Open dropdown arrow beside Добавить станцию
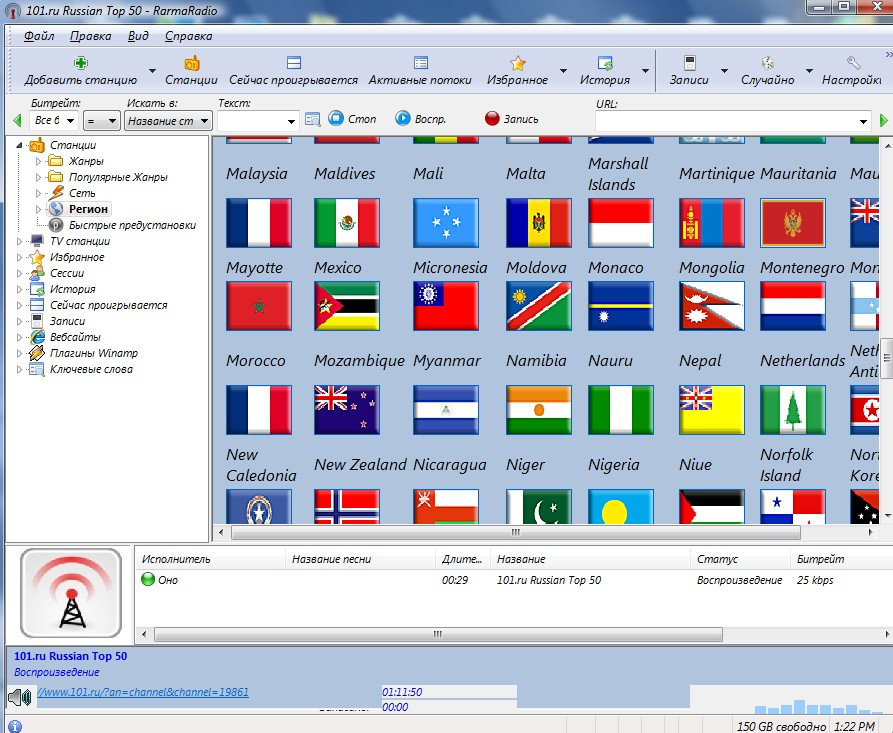 point(152,71)
